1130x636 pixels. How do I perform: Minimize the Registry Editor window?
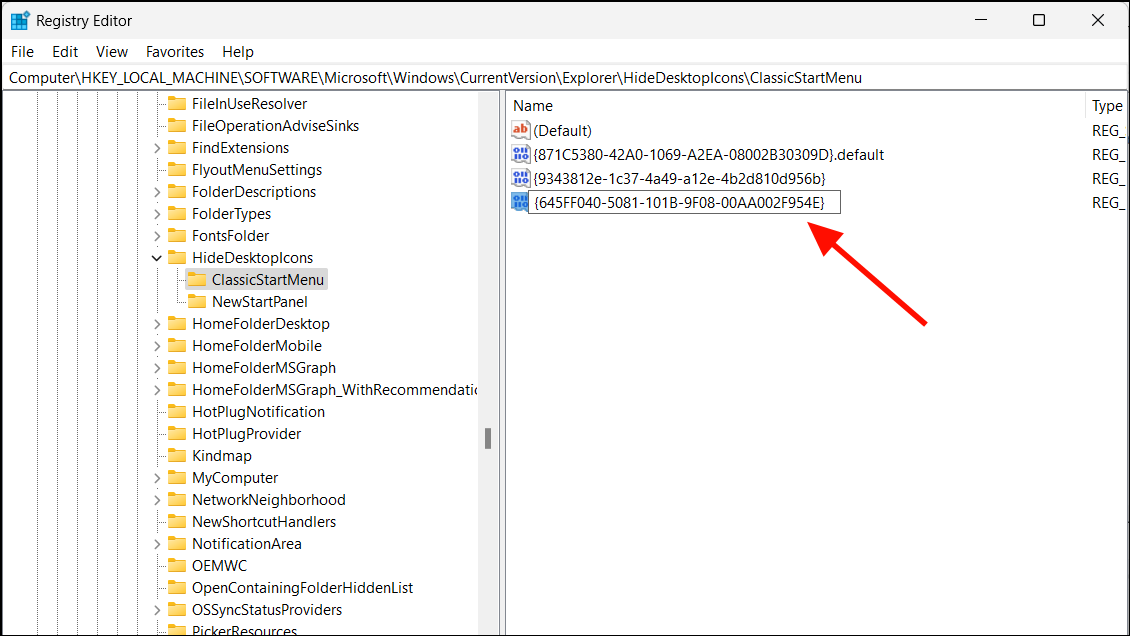pos(981,20)
